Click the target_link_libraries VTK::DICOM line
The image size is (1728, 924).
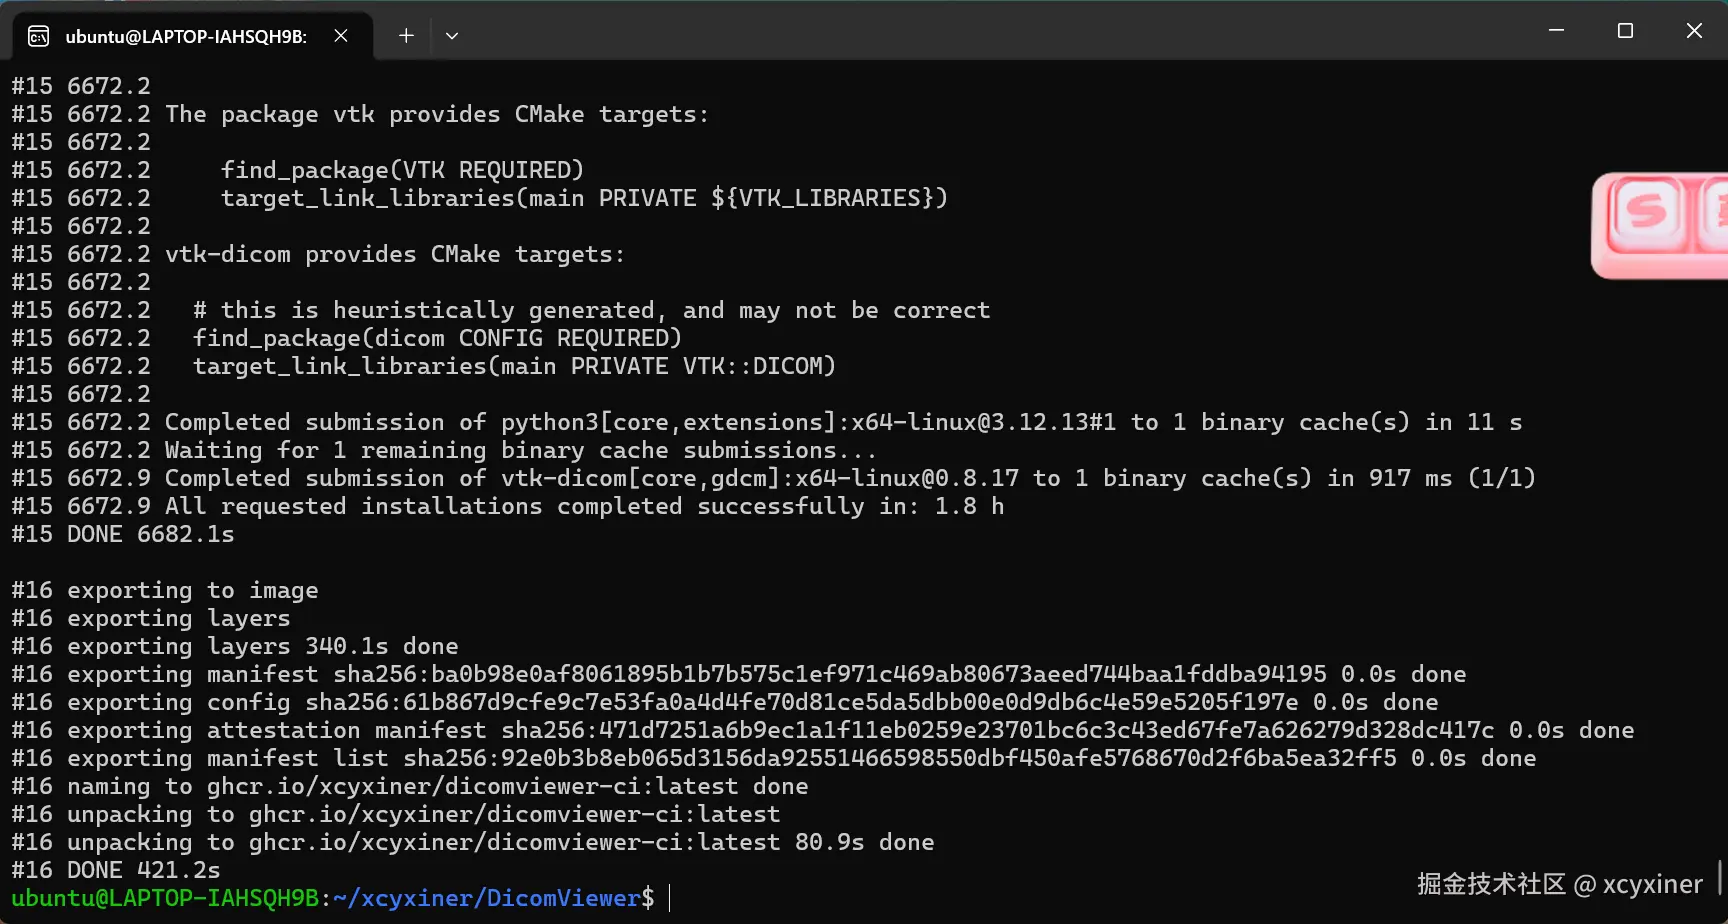(x=514, y=367)
